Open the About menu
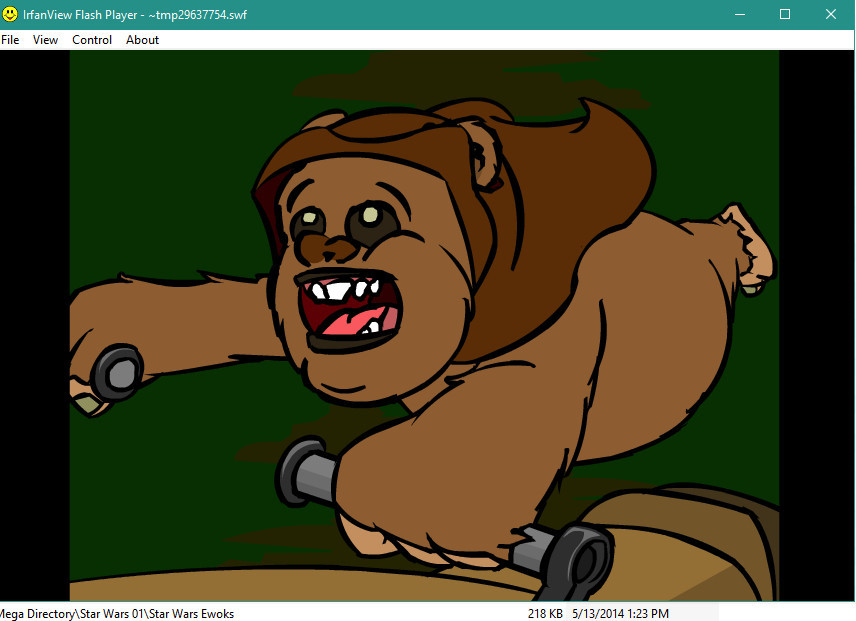 point(142,40)
